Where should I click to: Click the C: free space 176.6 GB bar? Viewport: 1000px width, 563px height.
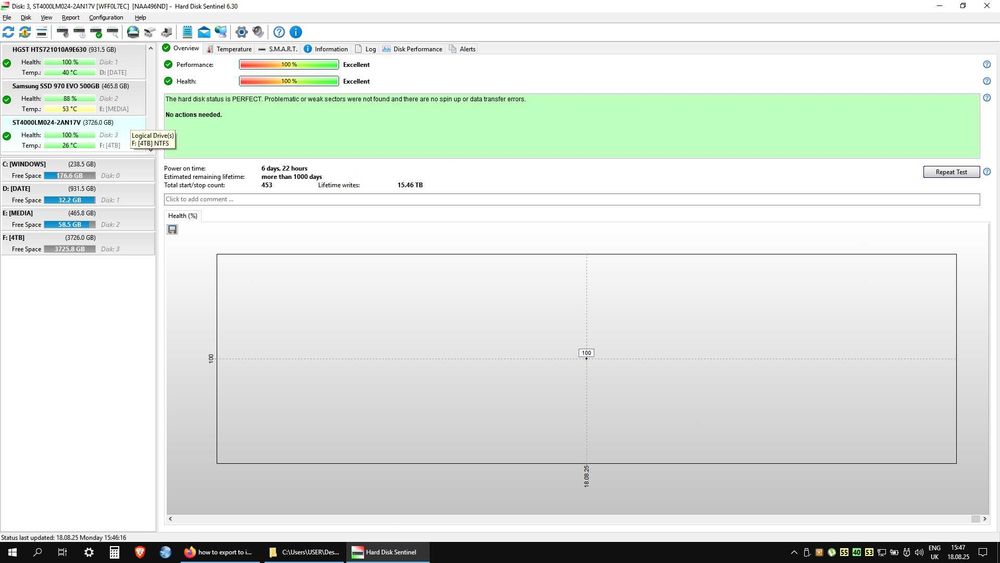pos(70,175)
